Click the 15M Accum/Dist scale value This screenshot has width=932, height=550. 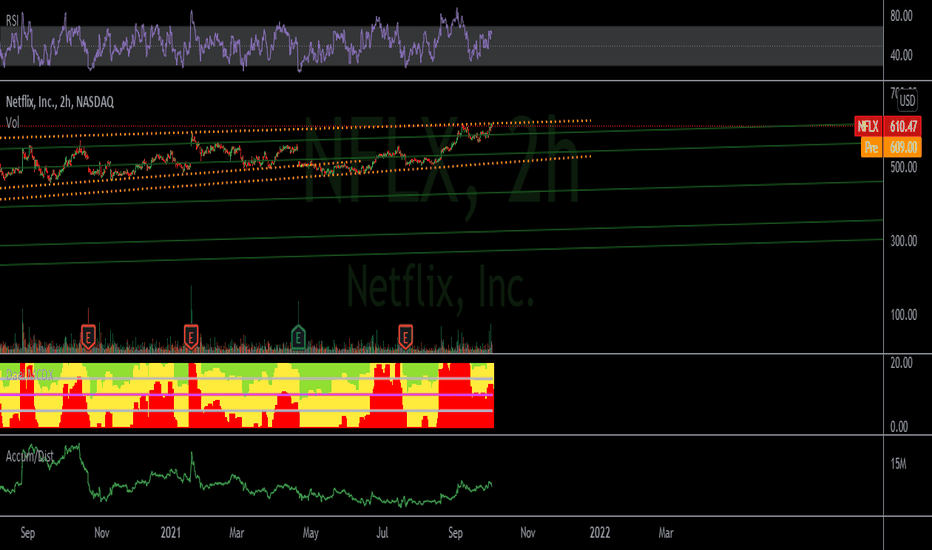[898, 464]
